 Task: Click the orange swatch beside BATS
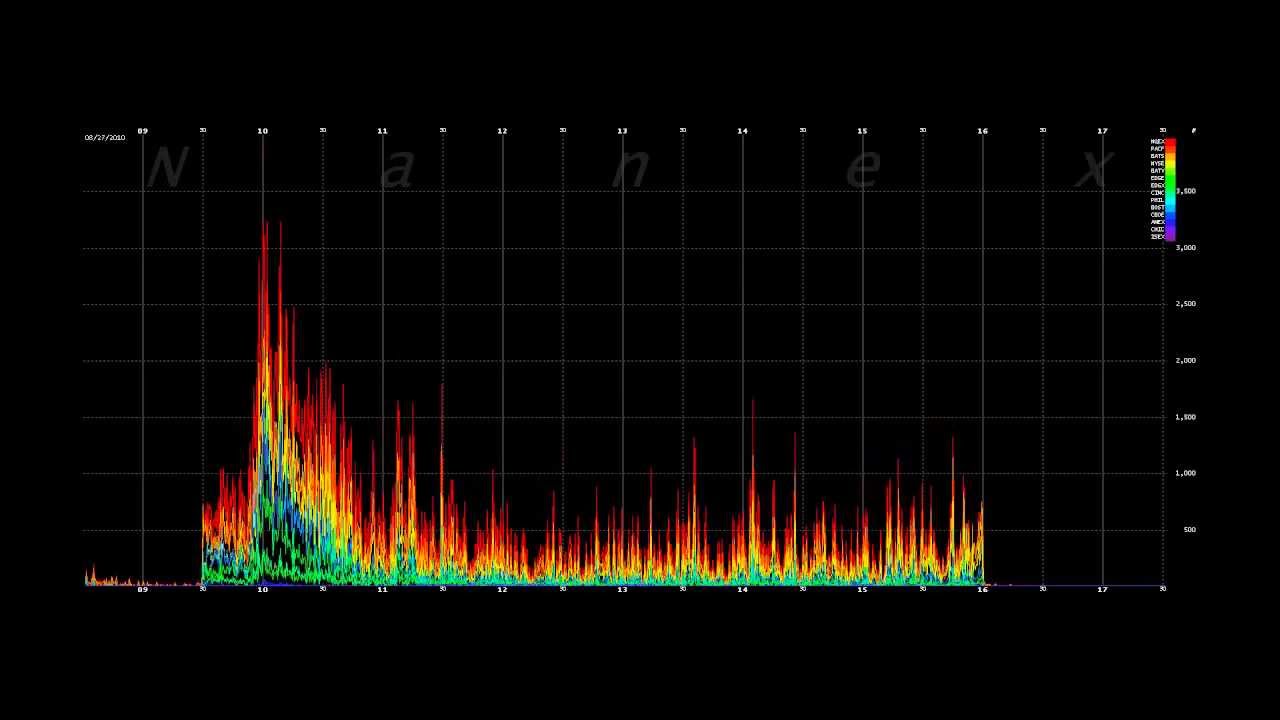(1170, 156)
